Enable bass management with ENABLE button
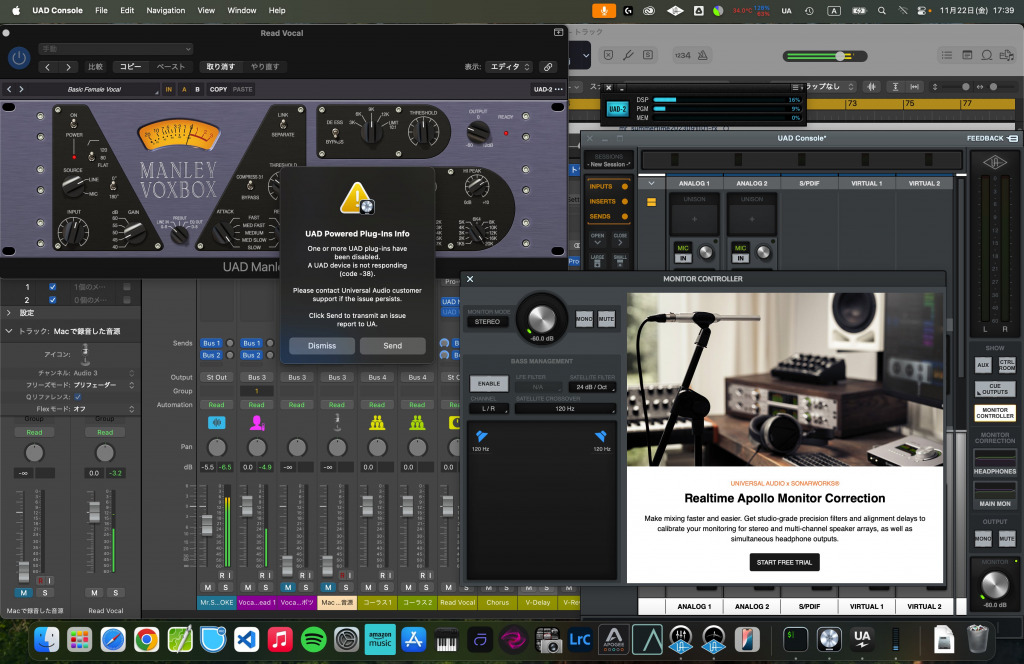Screen dimensions: 1024x664 click(489, 384)
